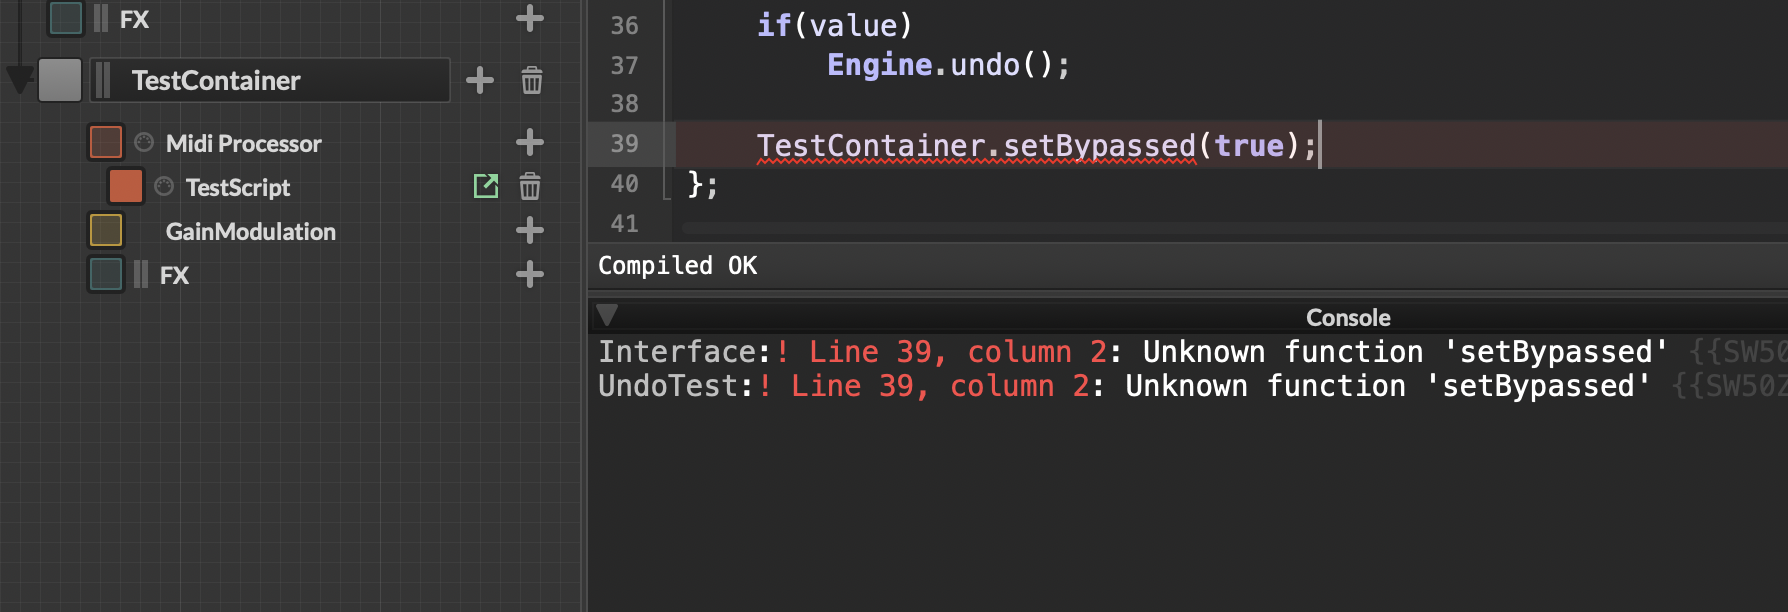
Task: Select the FX chain under TestContainer
Action: click(174, 275)
